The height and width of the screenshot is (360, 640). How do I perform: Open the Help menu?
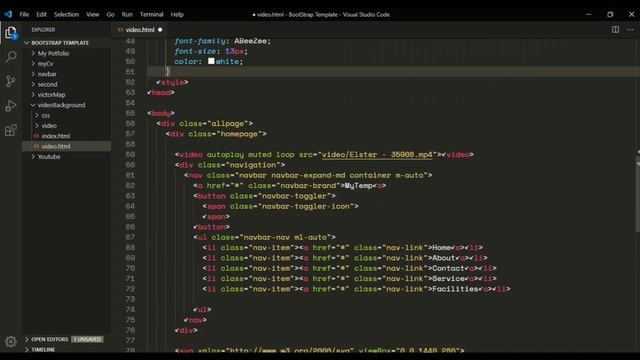point(177,14)
